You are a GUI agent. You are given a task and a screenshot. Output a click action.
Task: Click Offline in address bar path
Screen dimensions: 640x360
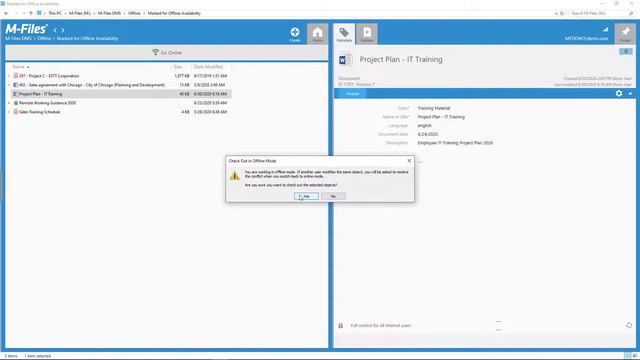tap(134, 13)
